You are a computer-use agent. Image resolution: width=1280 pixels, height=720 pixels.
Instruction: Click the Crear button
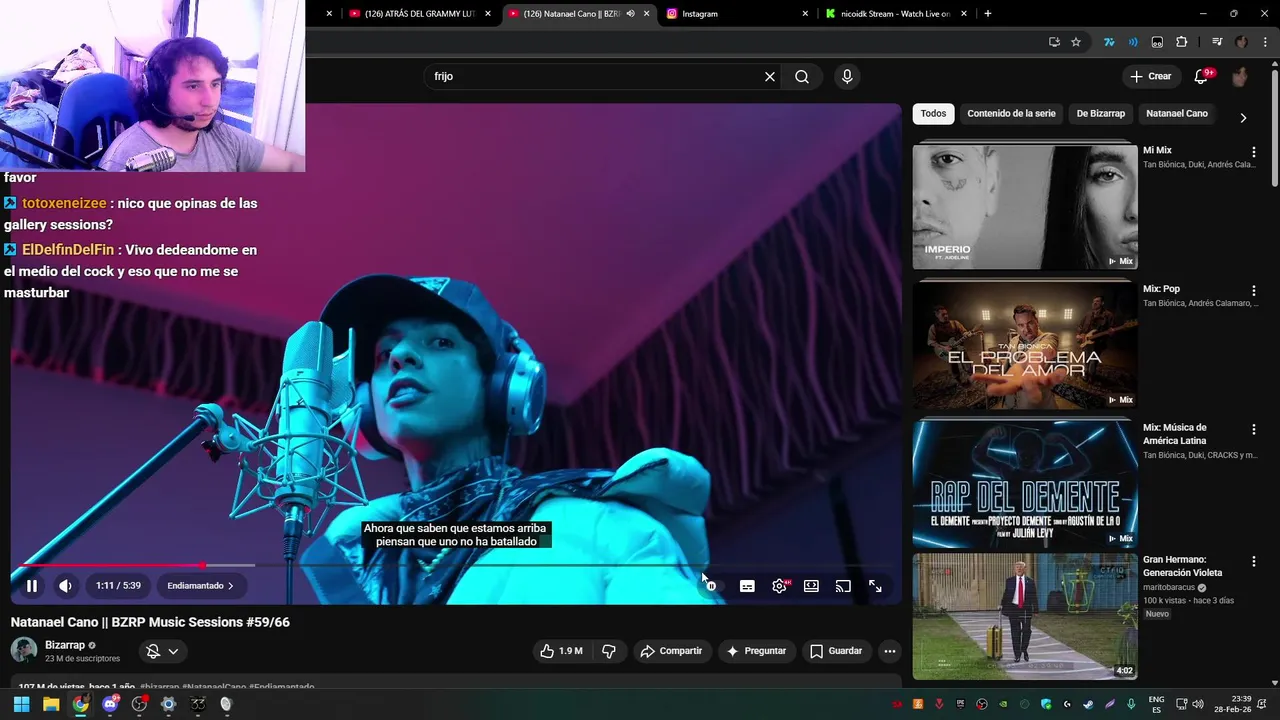pos(1150,76)
